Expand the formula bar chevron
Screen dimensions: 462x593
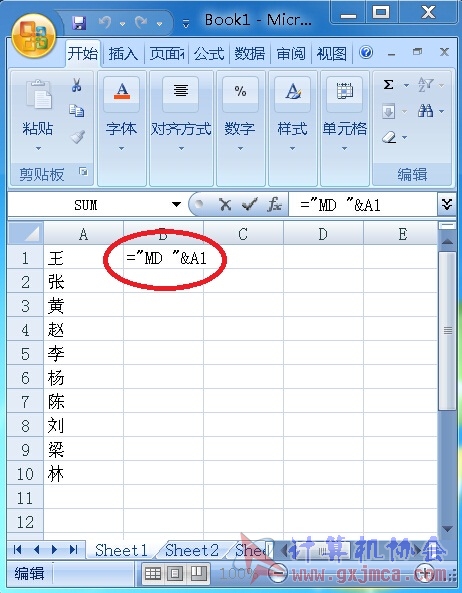tap(446, 205)
